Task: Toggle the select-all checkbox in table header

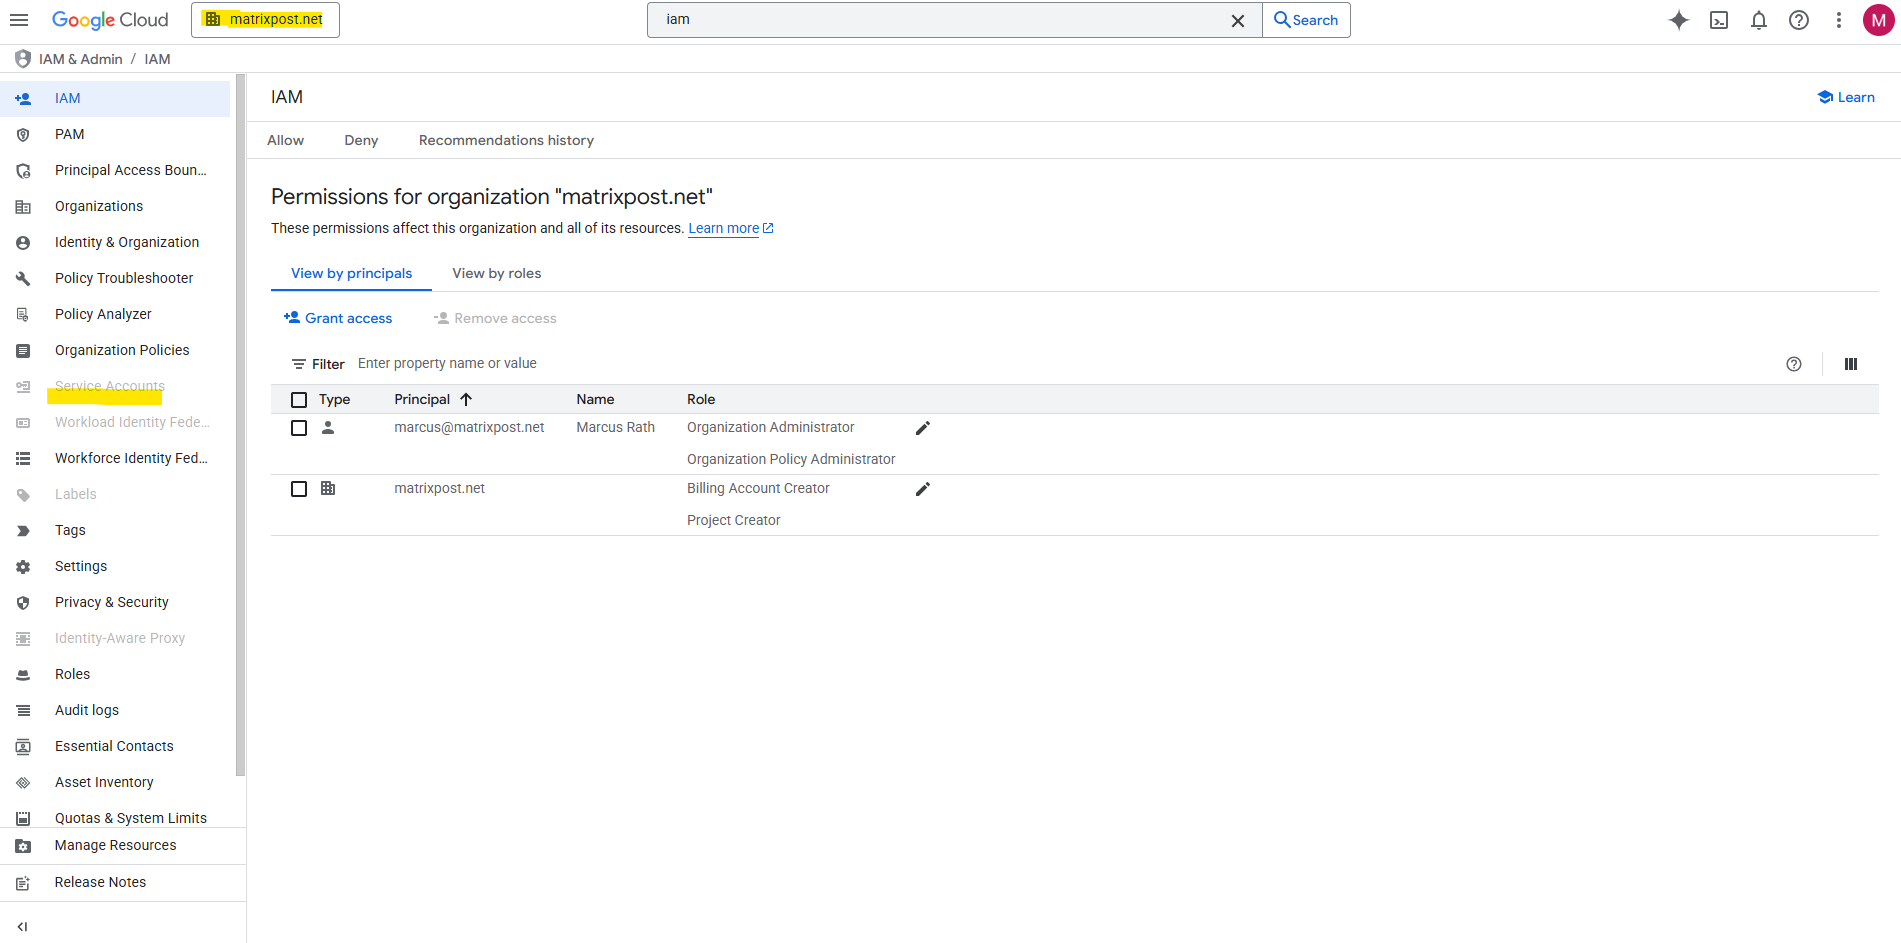Action: (299, 400)
